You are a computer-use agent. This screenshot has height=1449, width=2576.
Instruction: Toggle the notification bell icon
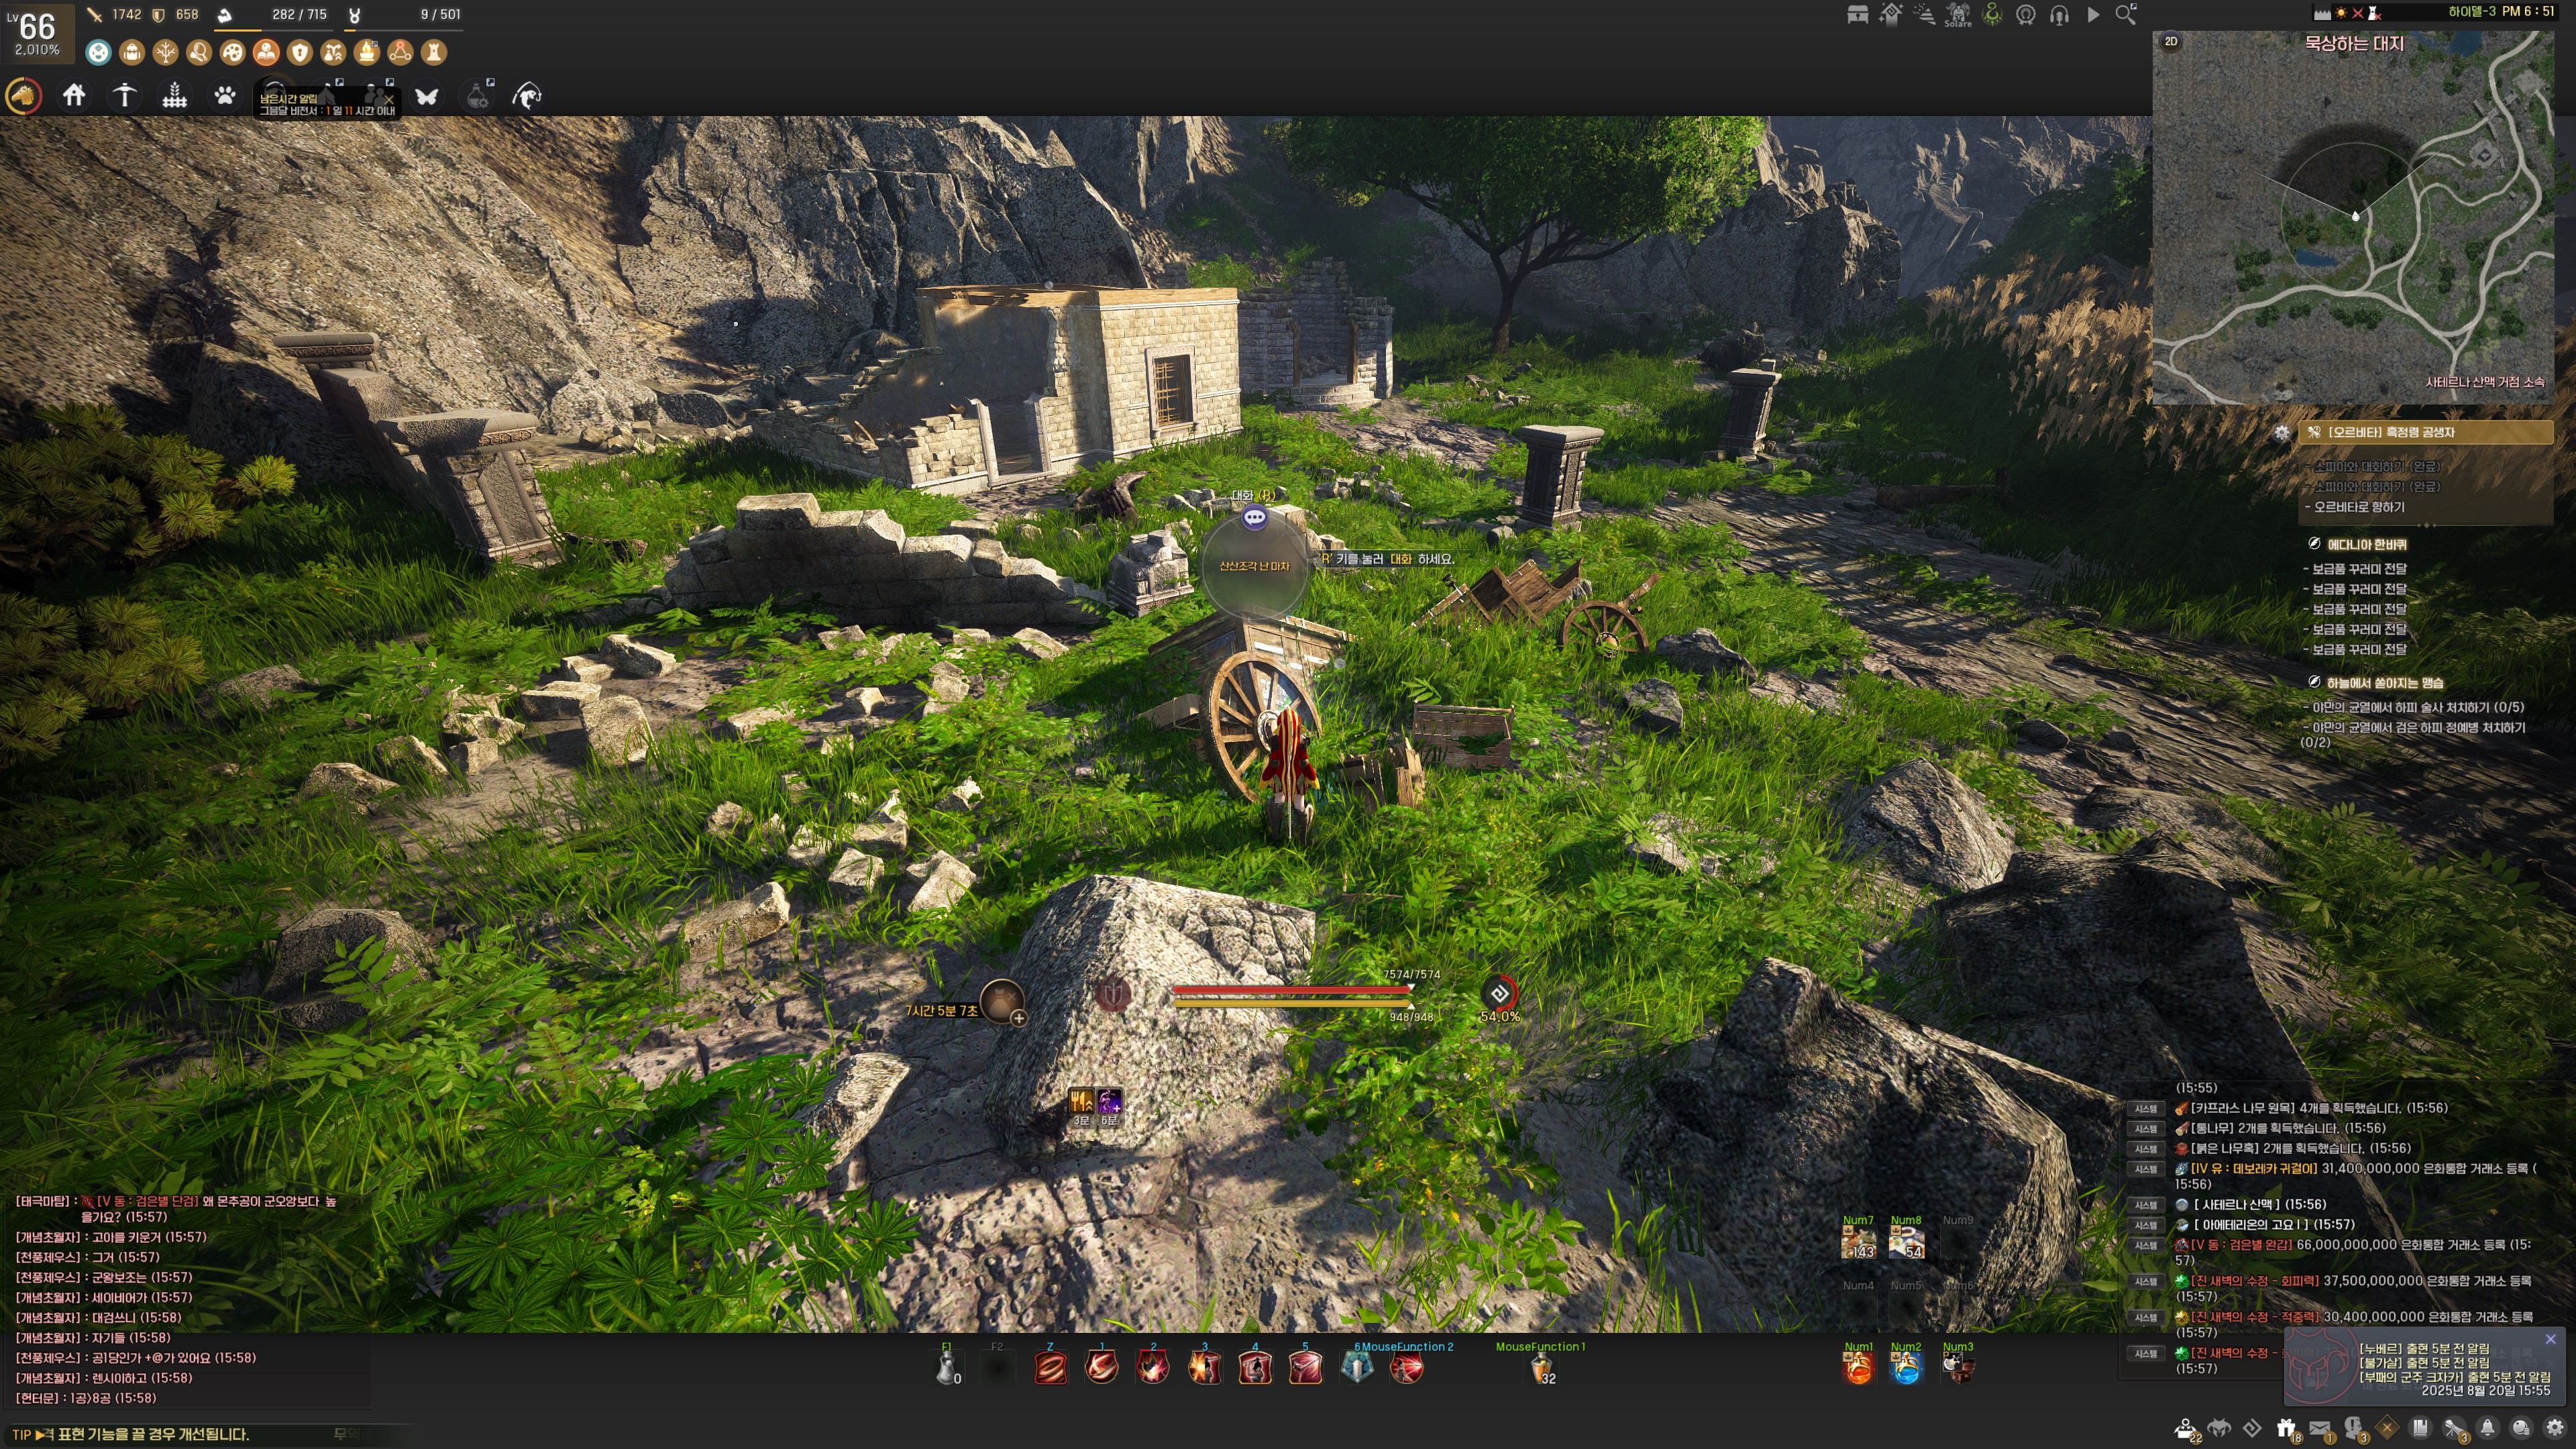[2487, 1428]
